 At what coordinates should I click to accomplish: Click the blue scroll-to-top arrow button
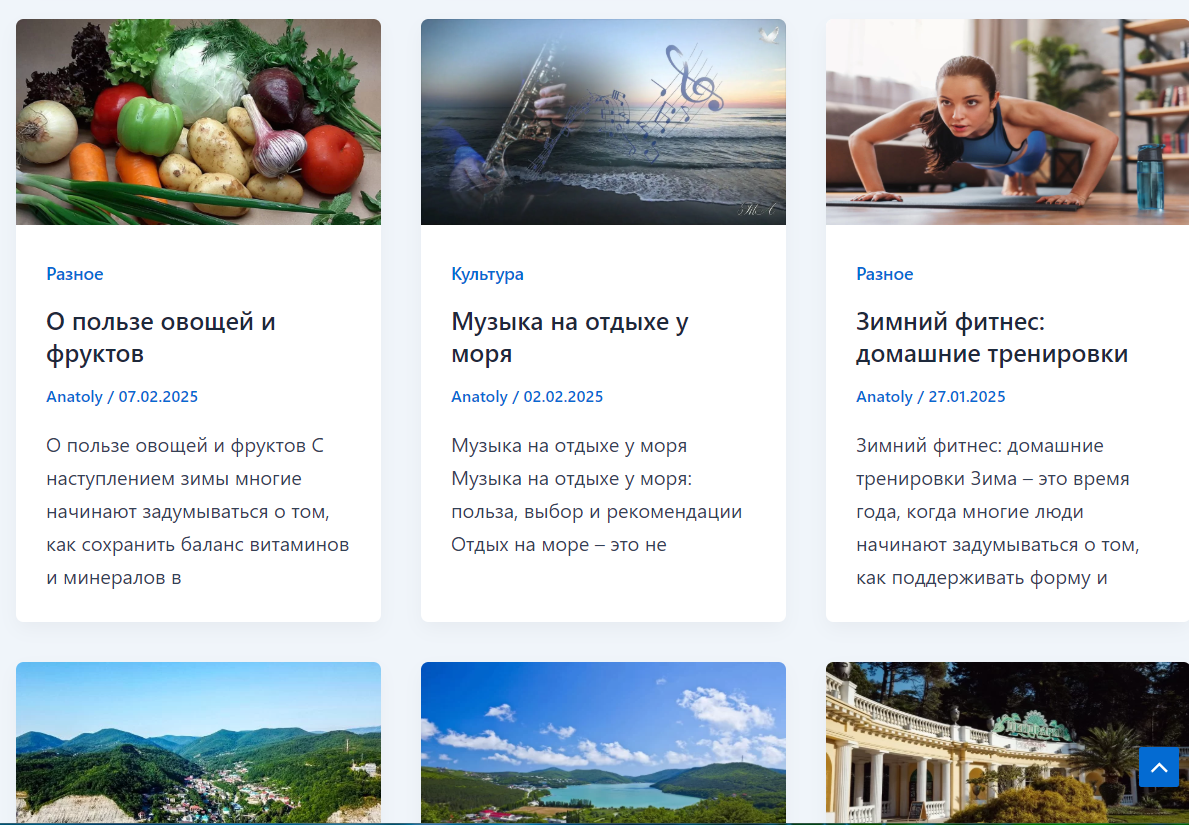coord(1159,767)
